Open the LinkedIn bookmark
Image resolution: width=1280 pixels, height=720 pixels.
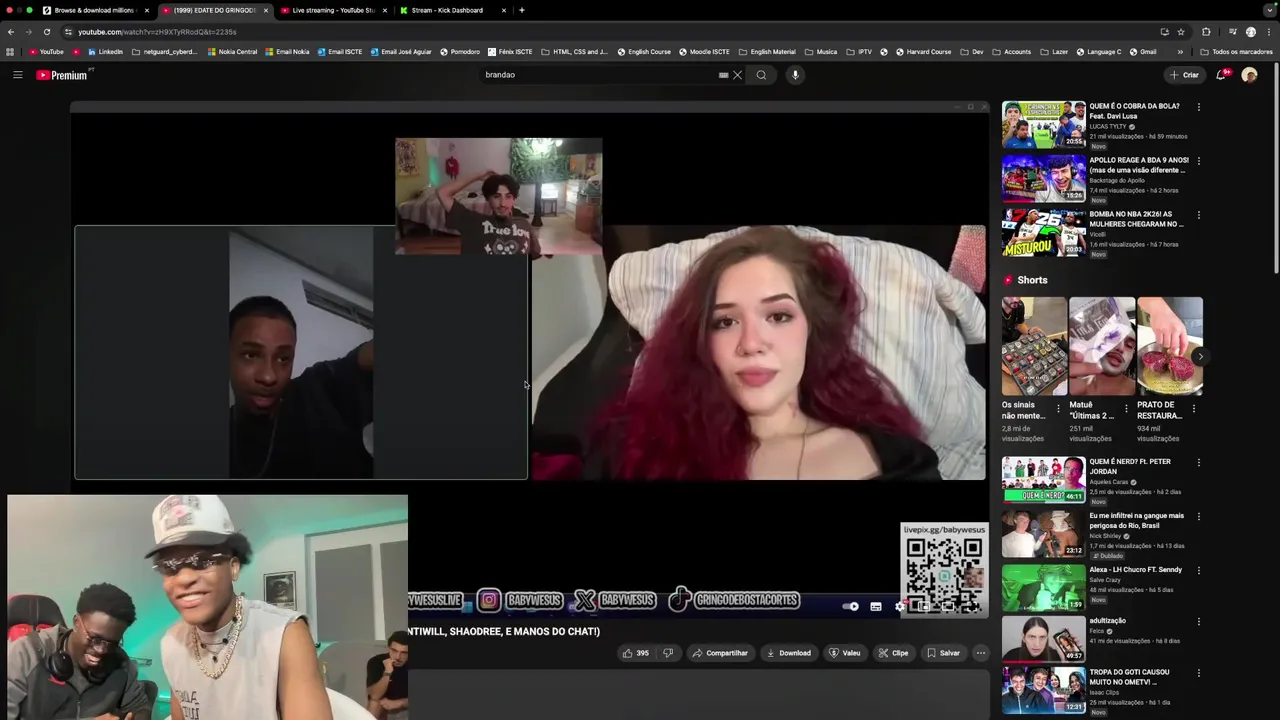click(105, 52)
